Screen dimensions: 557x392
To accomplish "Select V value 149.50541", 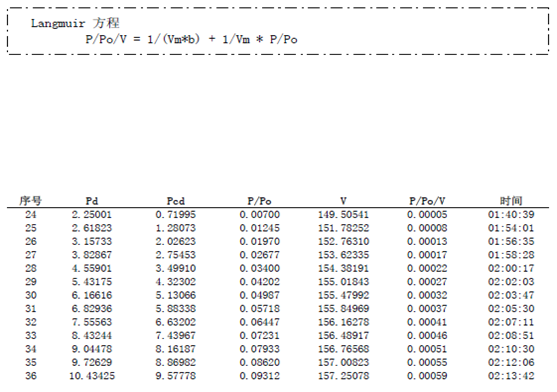I will click(343, 214).
